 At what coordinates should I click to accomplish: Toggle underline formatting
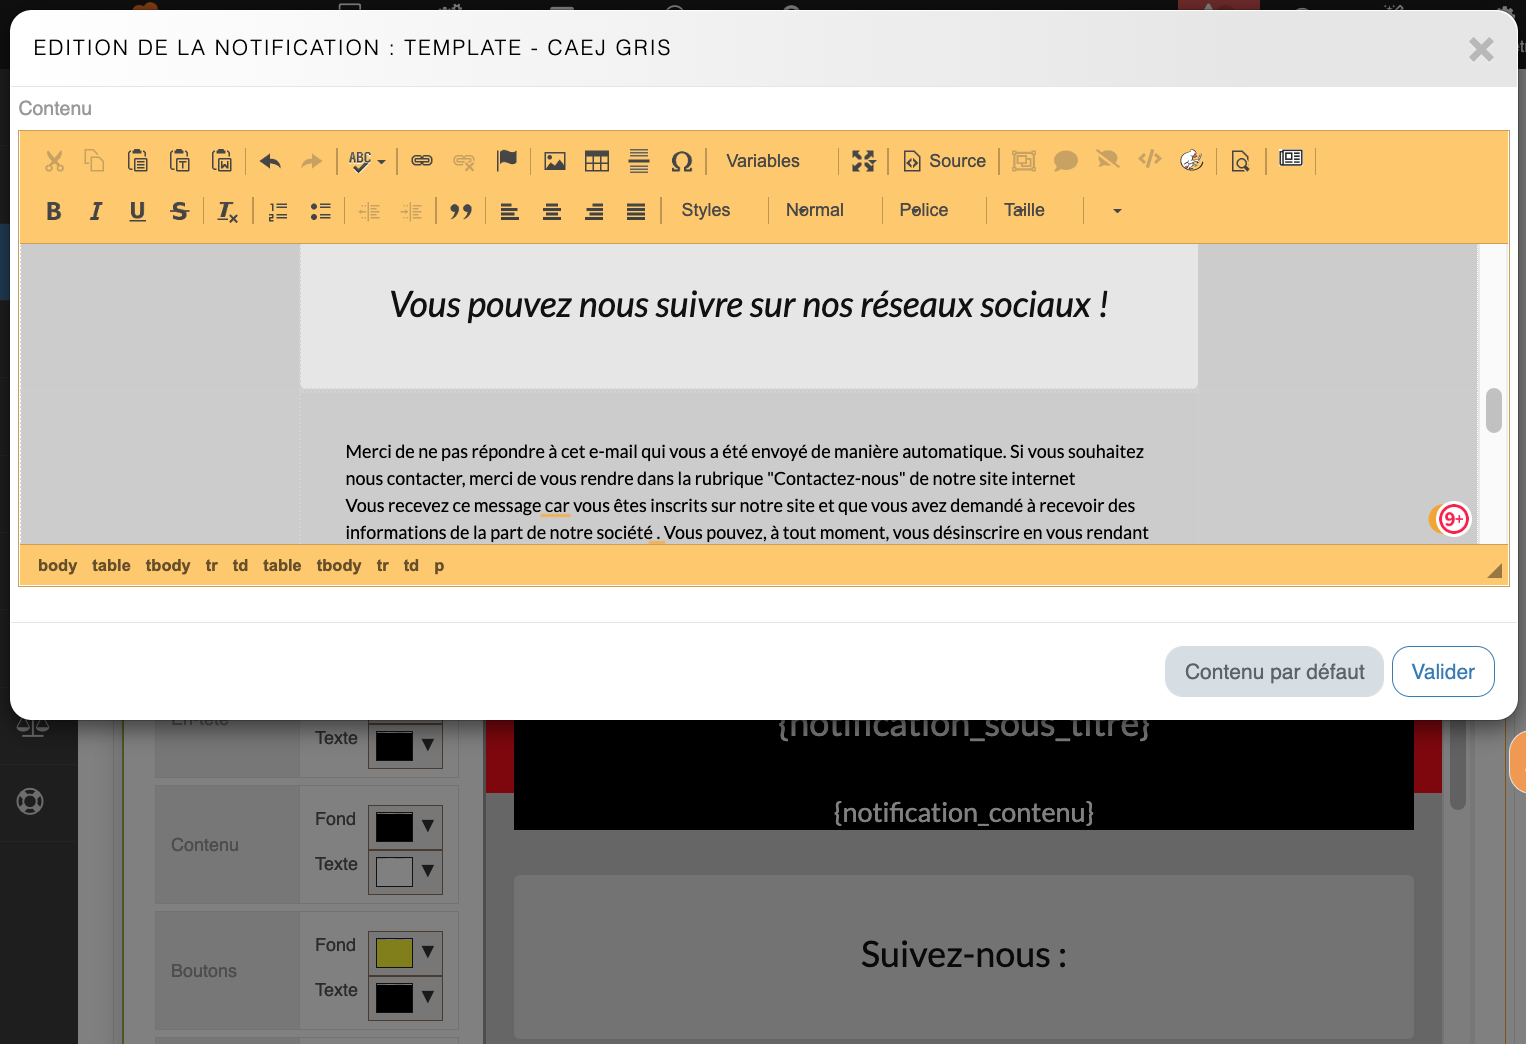(138, 211)
